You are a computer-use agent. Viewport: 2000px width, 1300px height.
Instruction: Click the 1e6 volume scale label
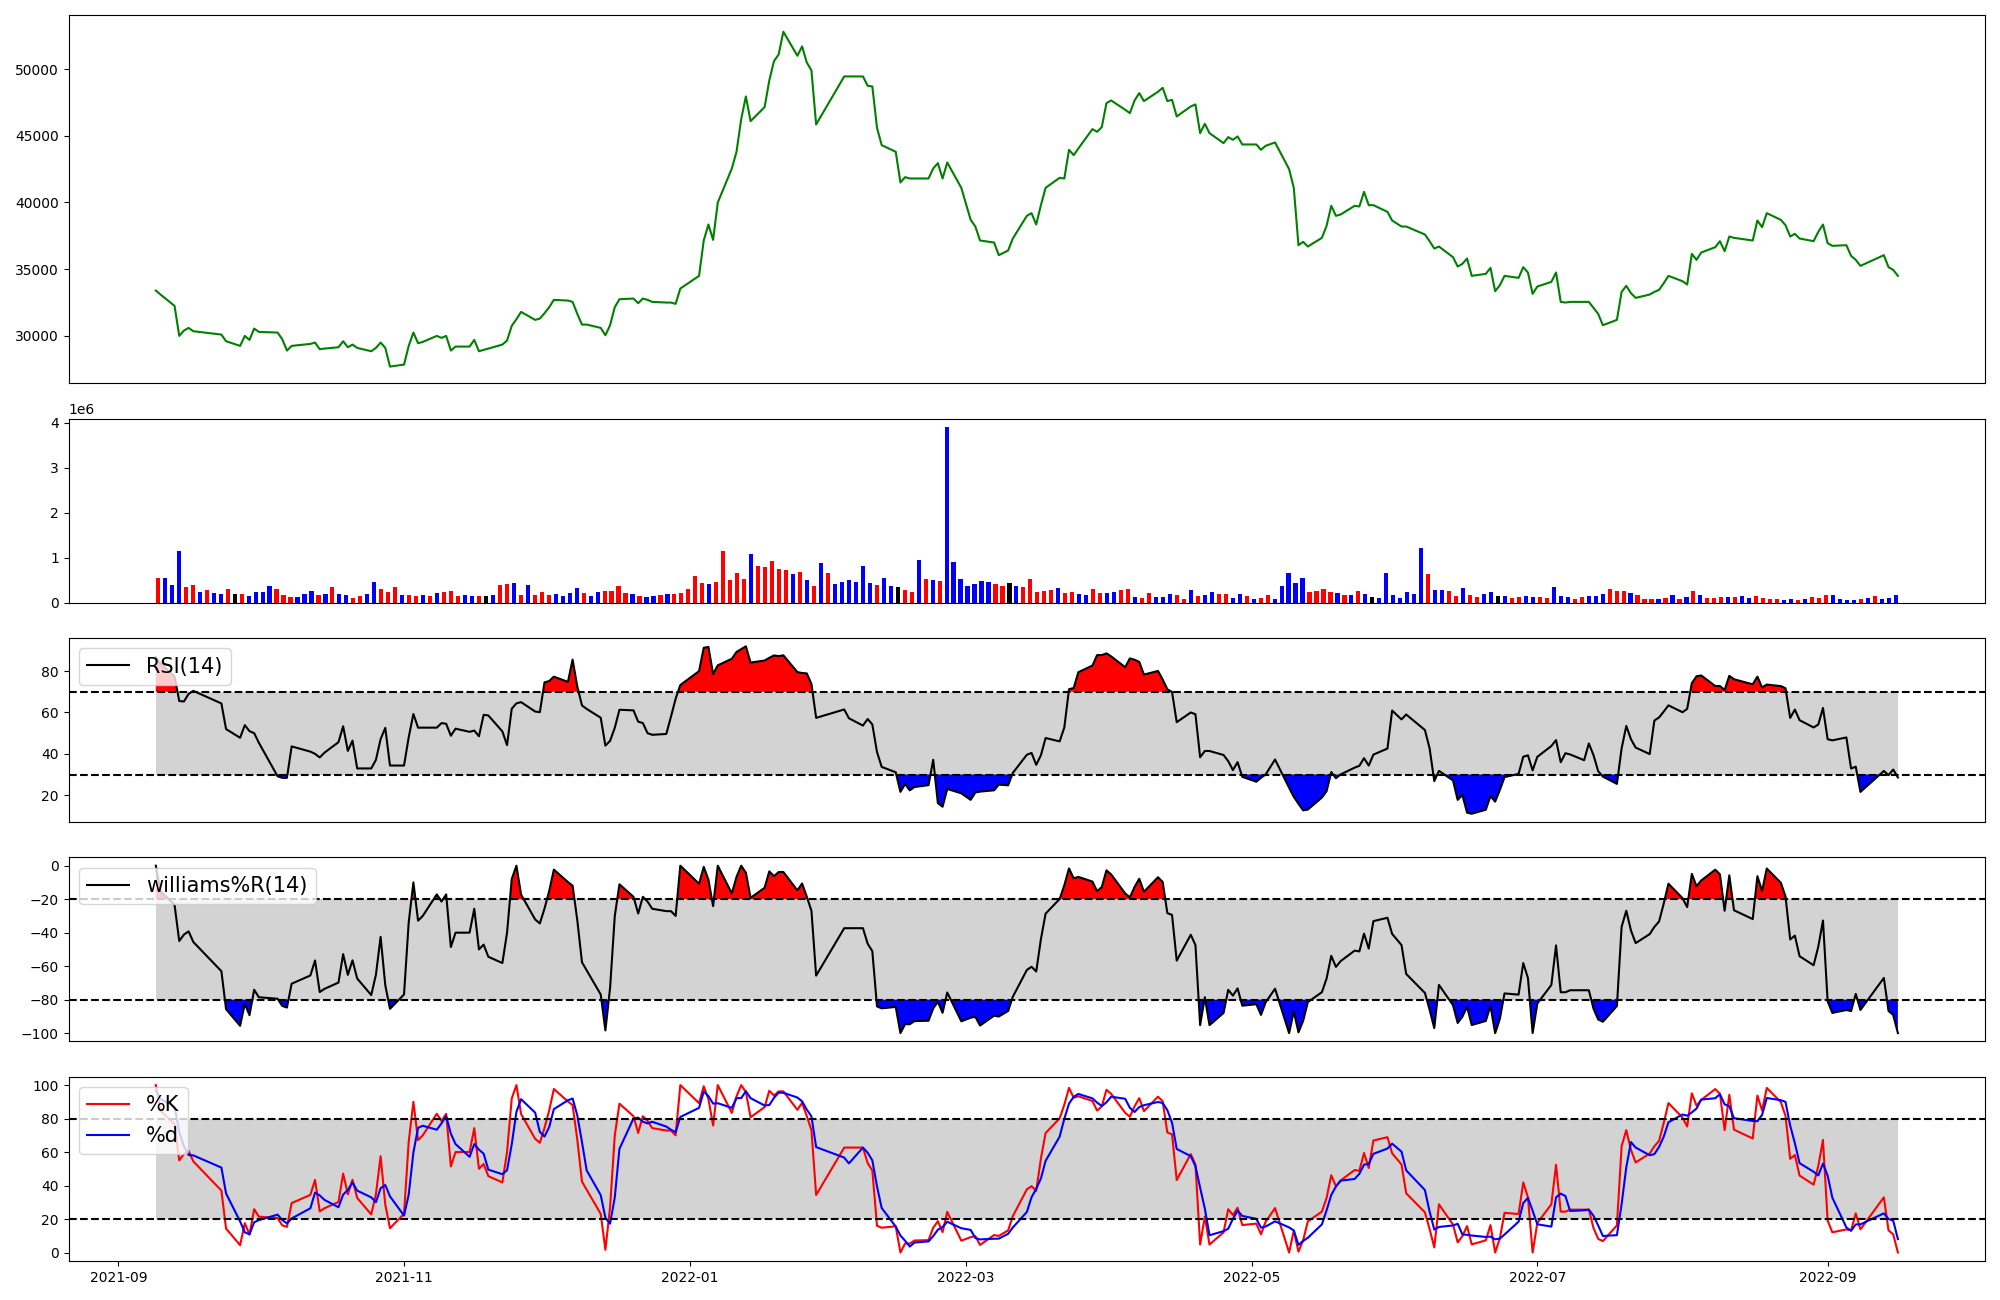coord(82,410)
